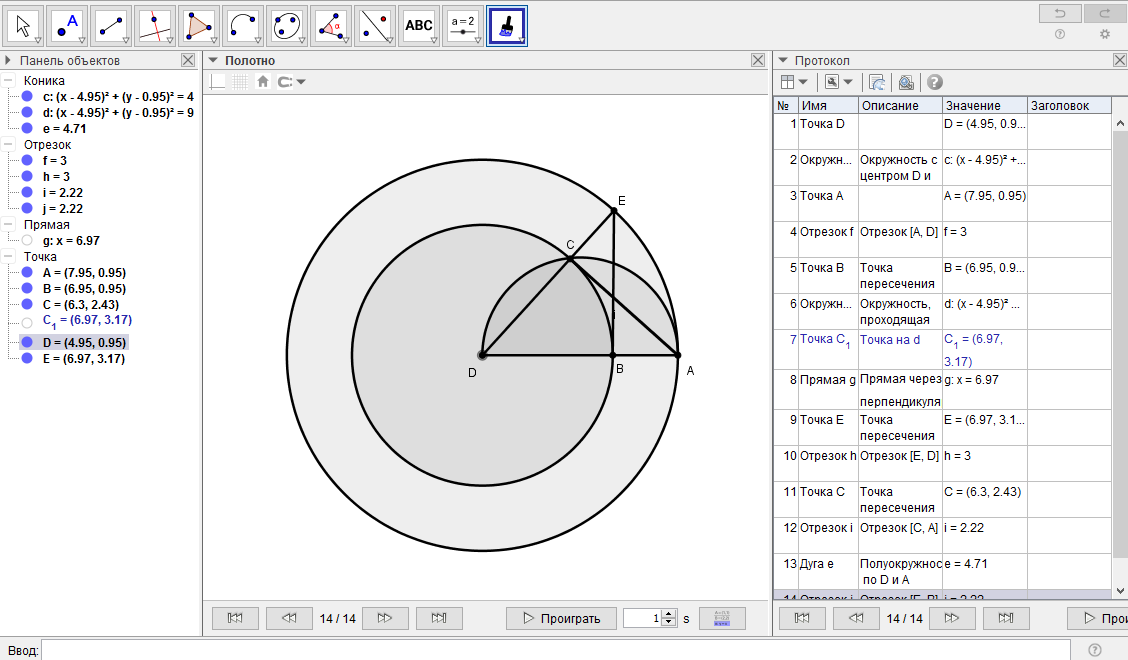This screenshot has width=1128, height=660.
Task: Select the ABC text tool
Action: [x=419, y=25]
